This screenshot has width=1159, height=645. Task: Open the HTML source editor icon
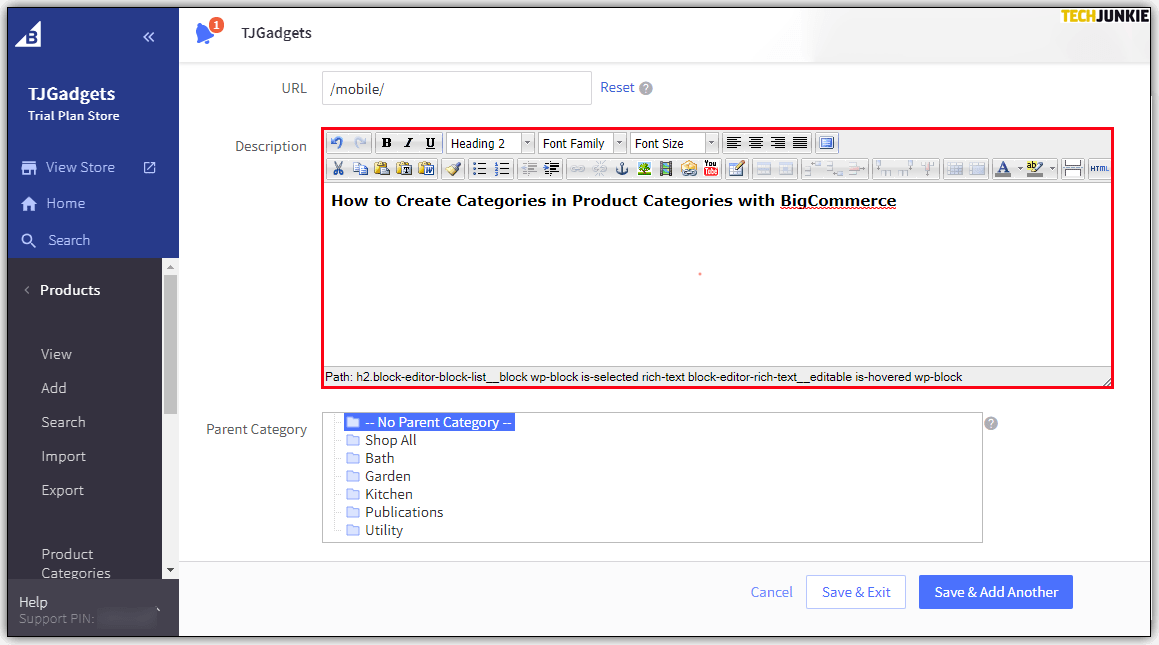[x=1099, y=169]
